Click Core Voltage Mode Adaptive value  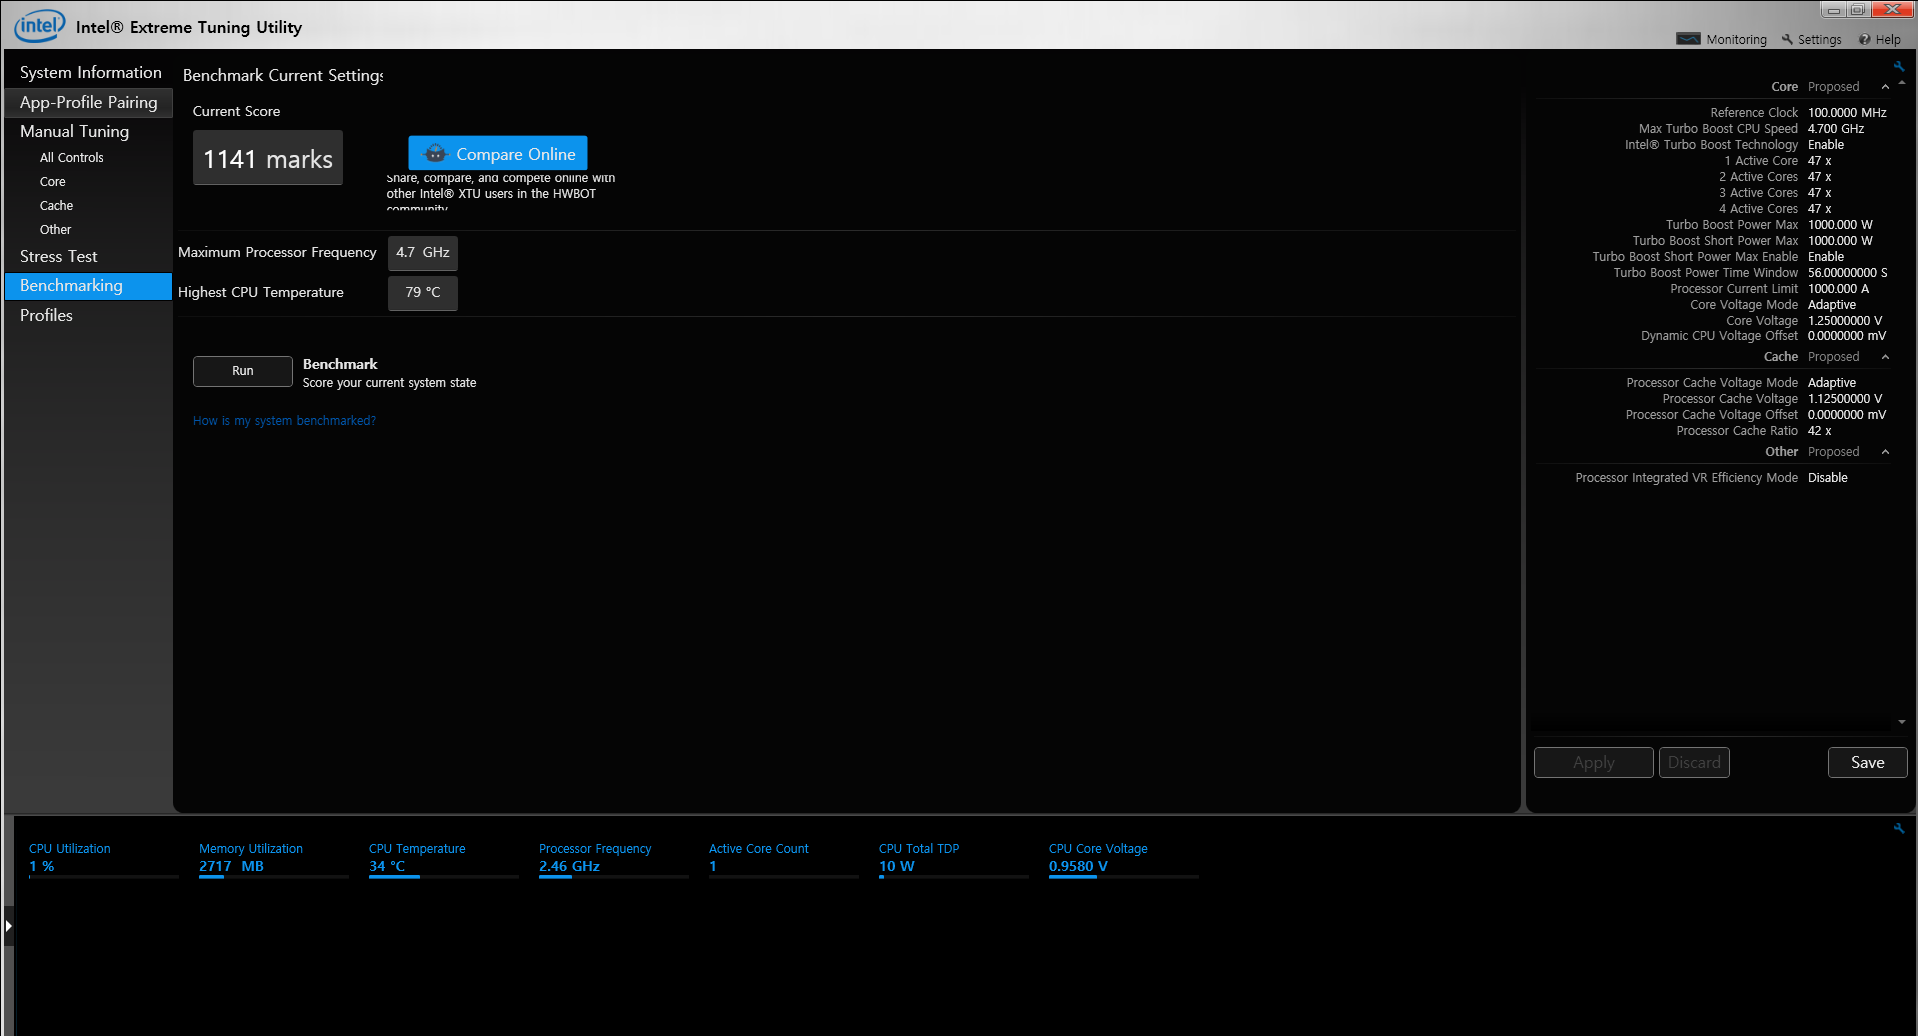coord(1832,305)
